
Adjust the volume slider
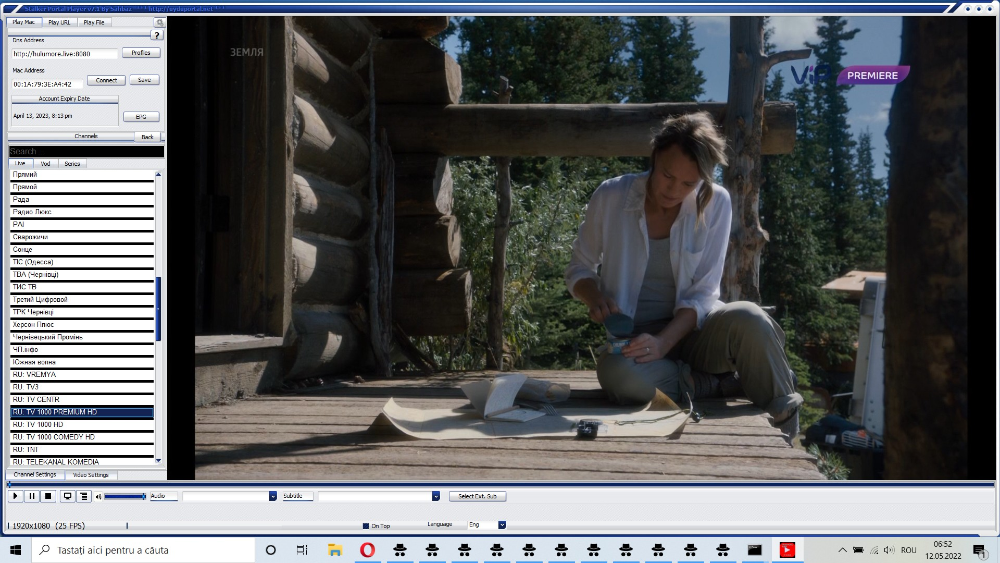125,496
